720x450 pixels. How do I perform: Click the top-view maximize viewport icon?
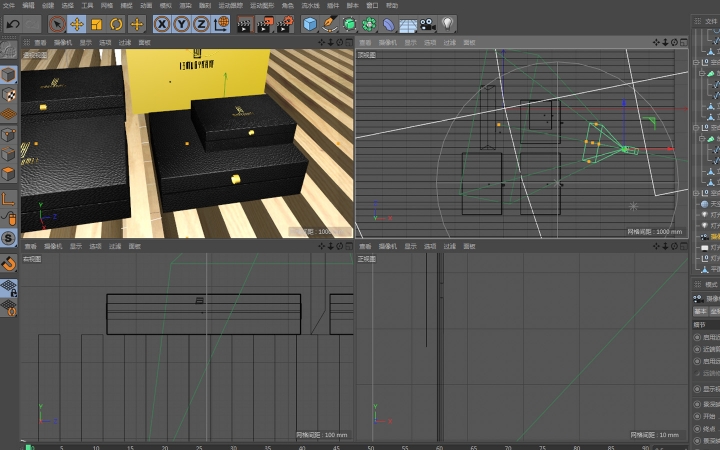[x=685, y=43]
